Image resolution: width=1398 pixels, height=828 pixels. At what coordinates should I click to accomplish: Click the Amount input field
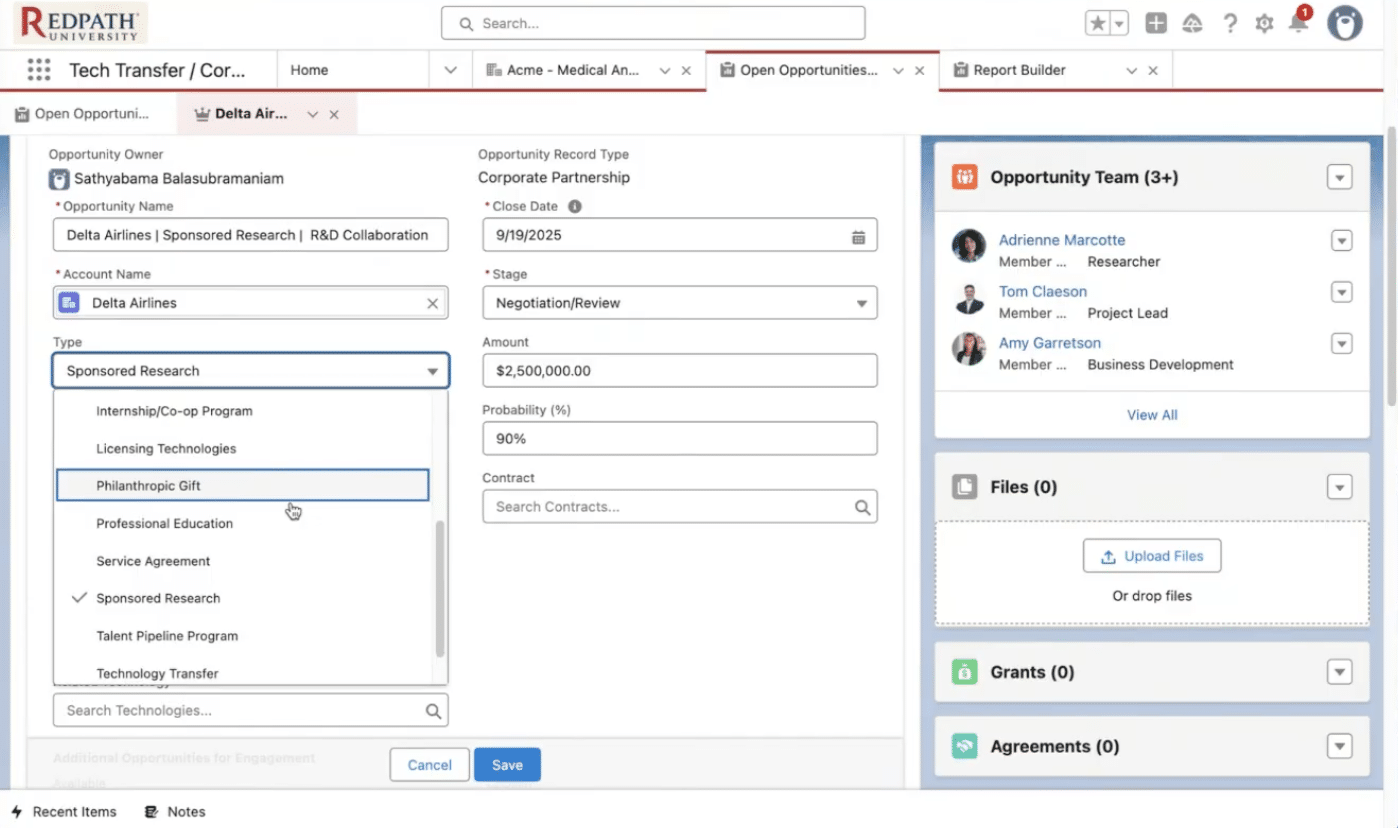(x=680, y=371)
